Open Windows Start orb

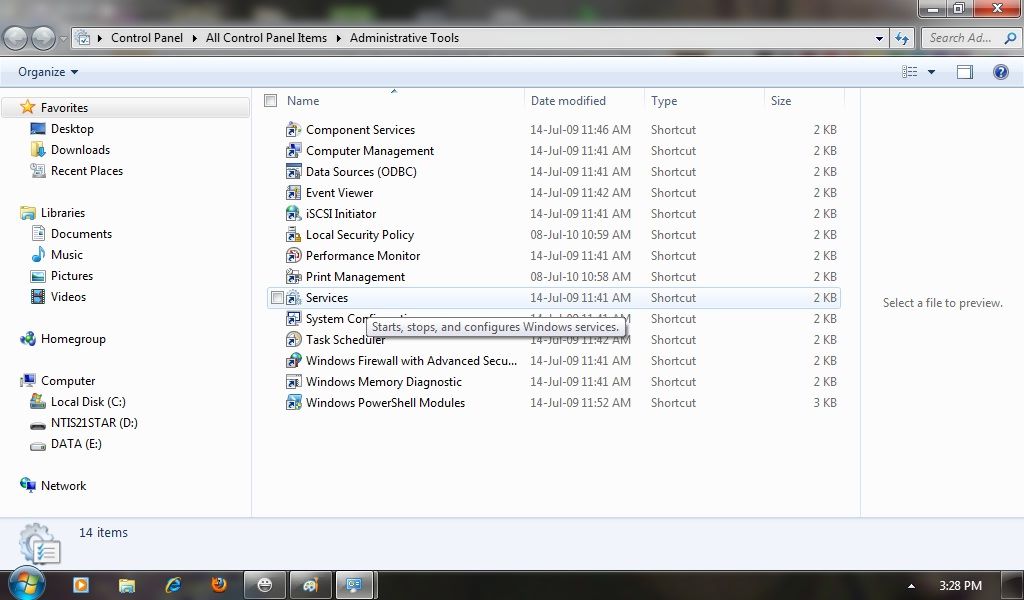27,584
